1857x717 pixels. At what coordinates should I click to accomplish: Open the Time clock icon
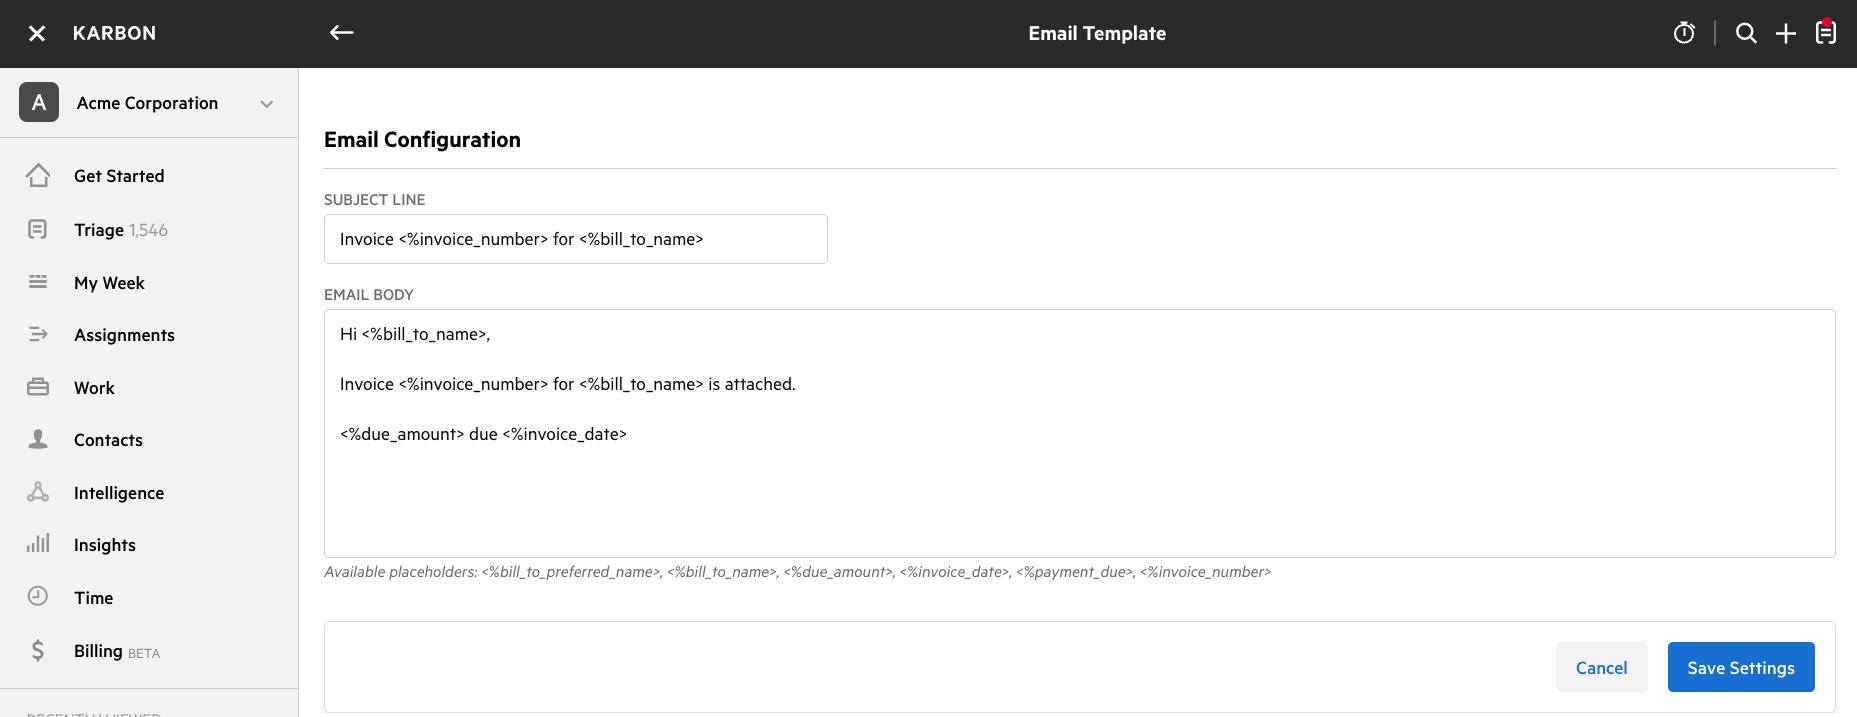coord(37,596)
